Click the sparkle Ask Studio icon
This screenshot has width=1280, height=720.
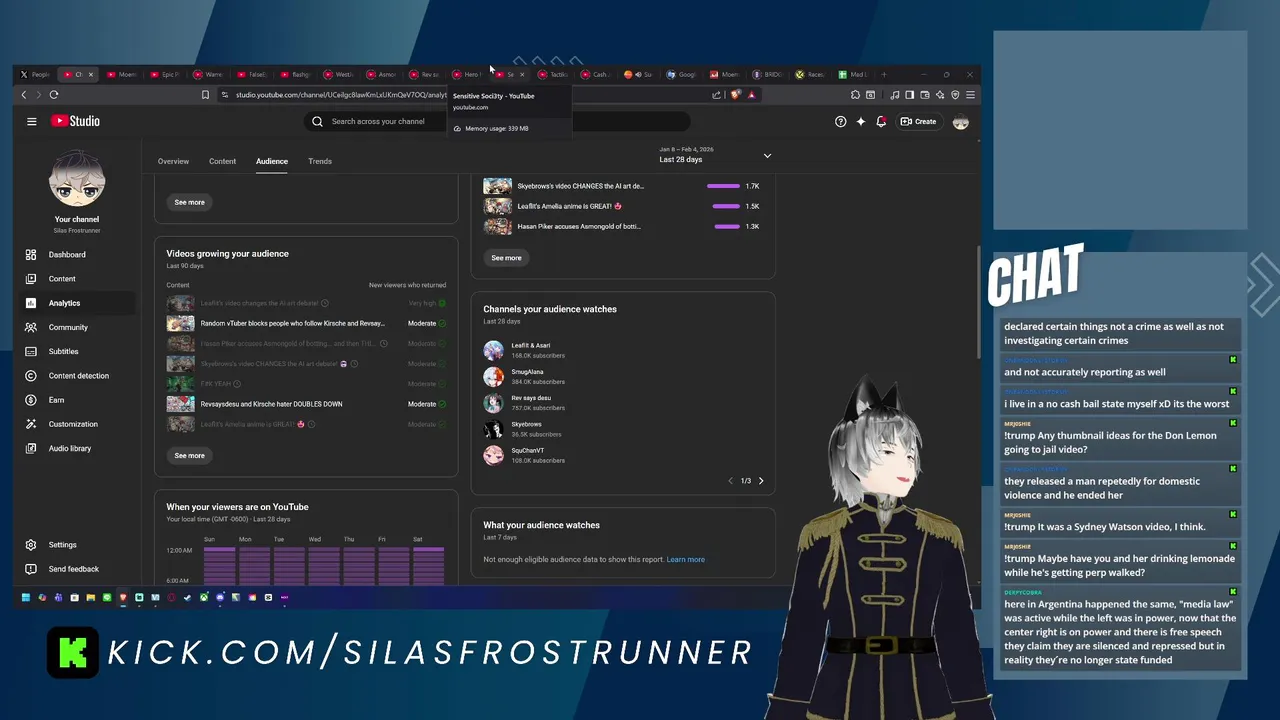click(860, 121)
